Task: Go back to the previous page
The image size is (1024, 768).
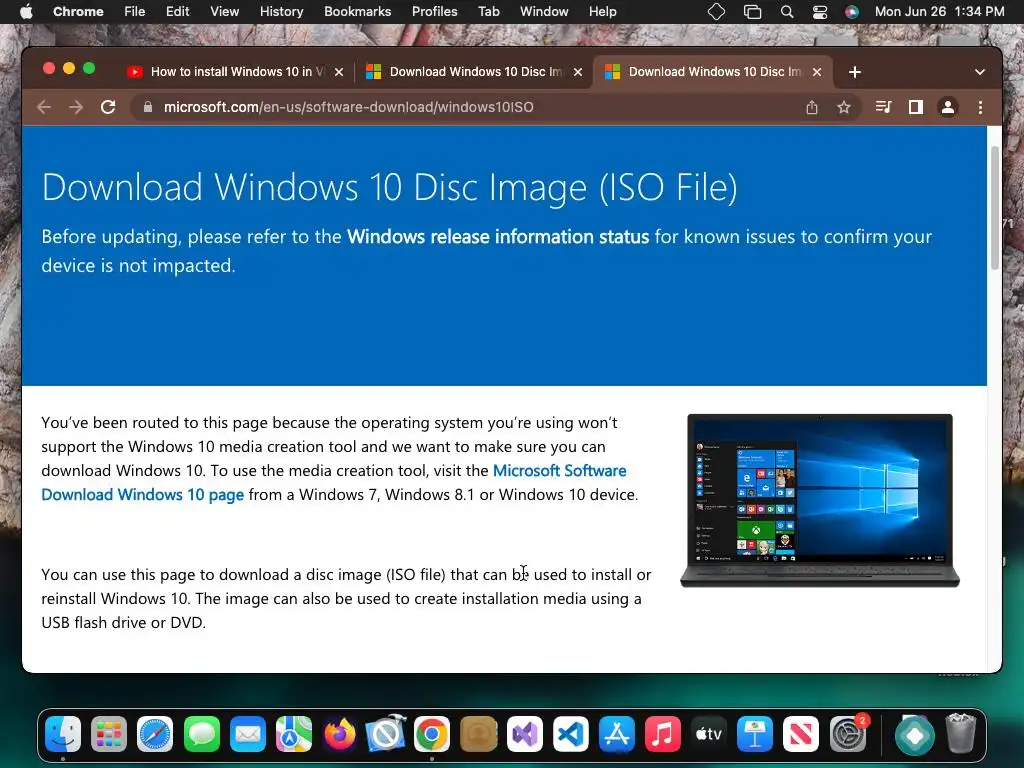Action: click(x=44, y=107)
